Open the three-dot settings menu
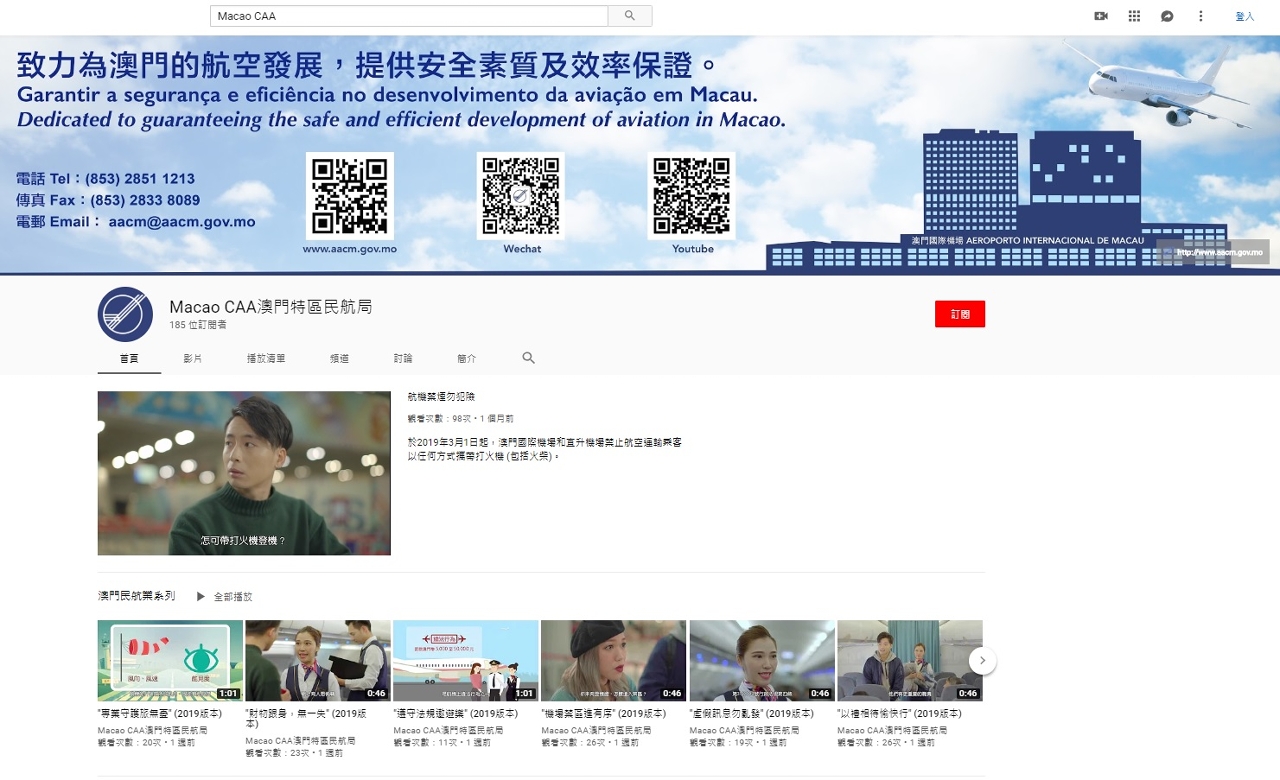This screenshot has height=780, width=1280. tap(1201, 16)
